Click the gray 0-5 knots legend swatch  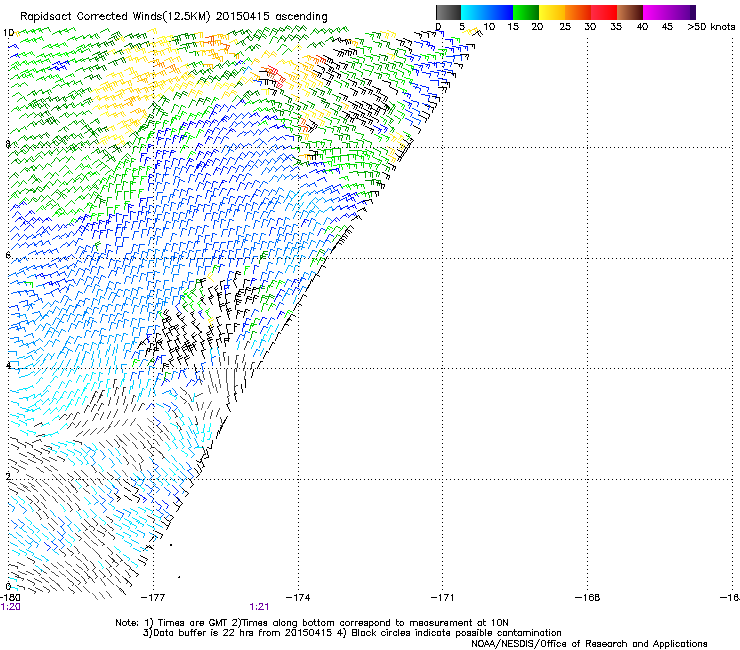click(x=448, y=12)
